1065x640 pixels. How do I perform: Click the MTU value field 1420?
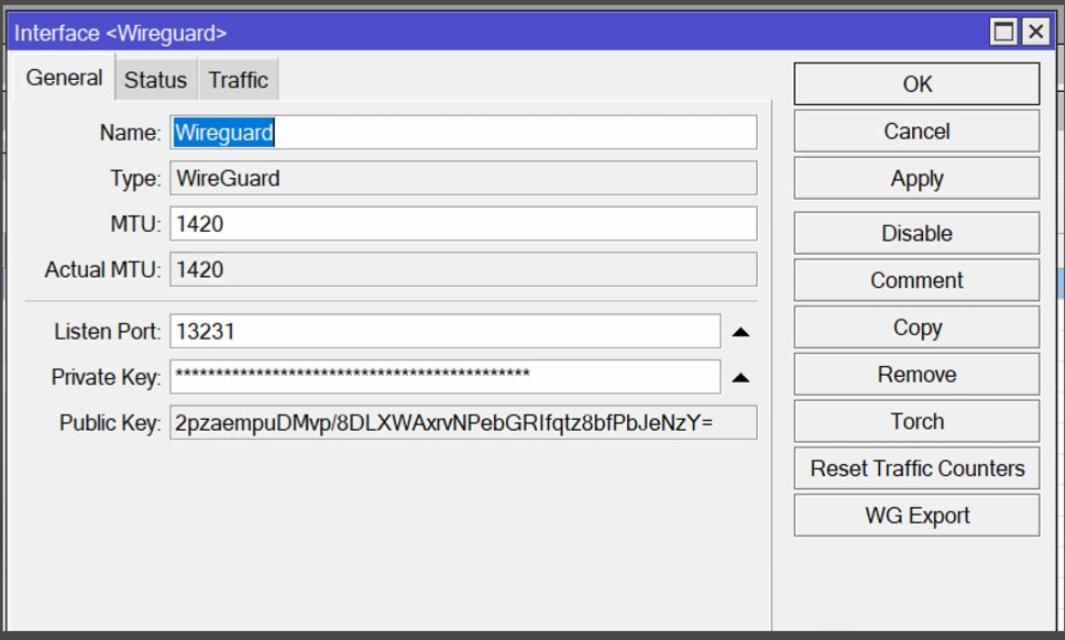point(463,224)
